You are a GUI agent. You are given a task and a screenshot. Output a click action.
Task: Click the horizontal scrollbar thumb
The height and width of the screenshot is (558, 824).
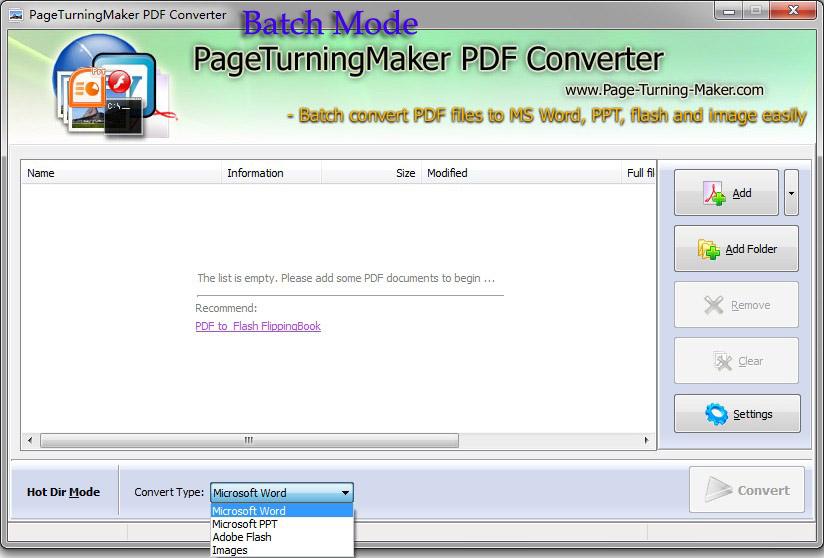(249, 440)
